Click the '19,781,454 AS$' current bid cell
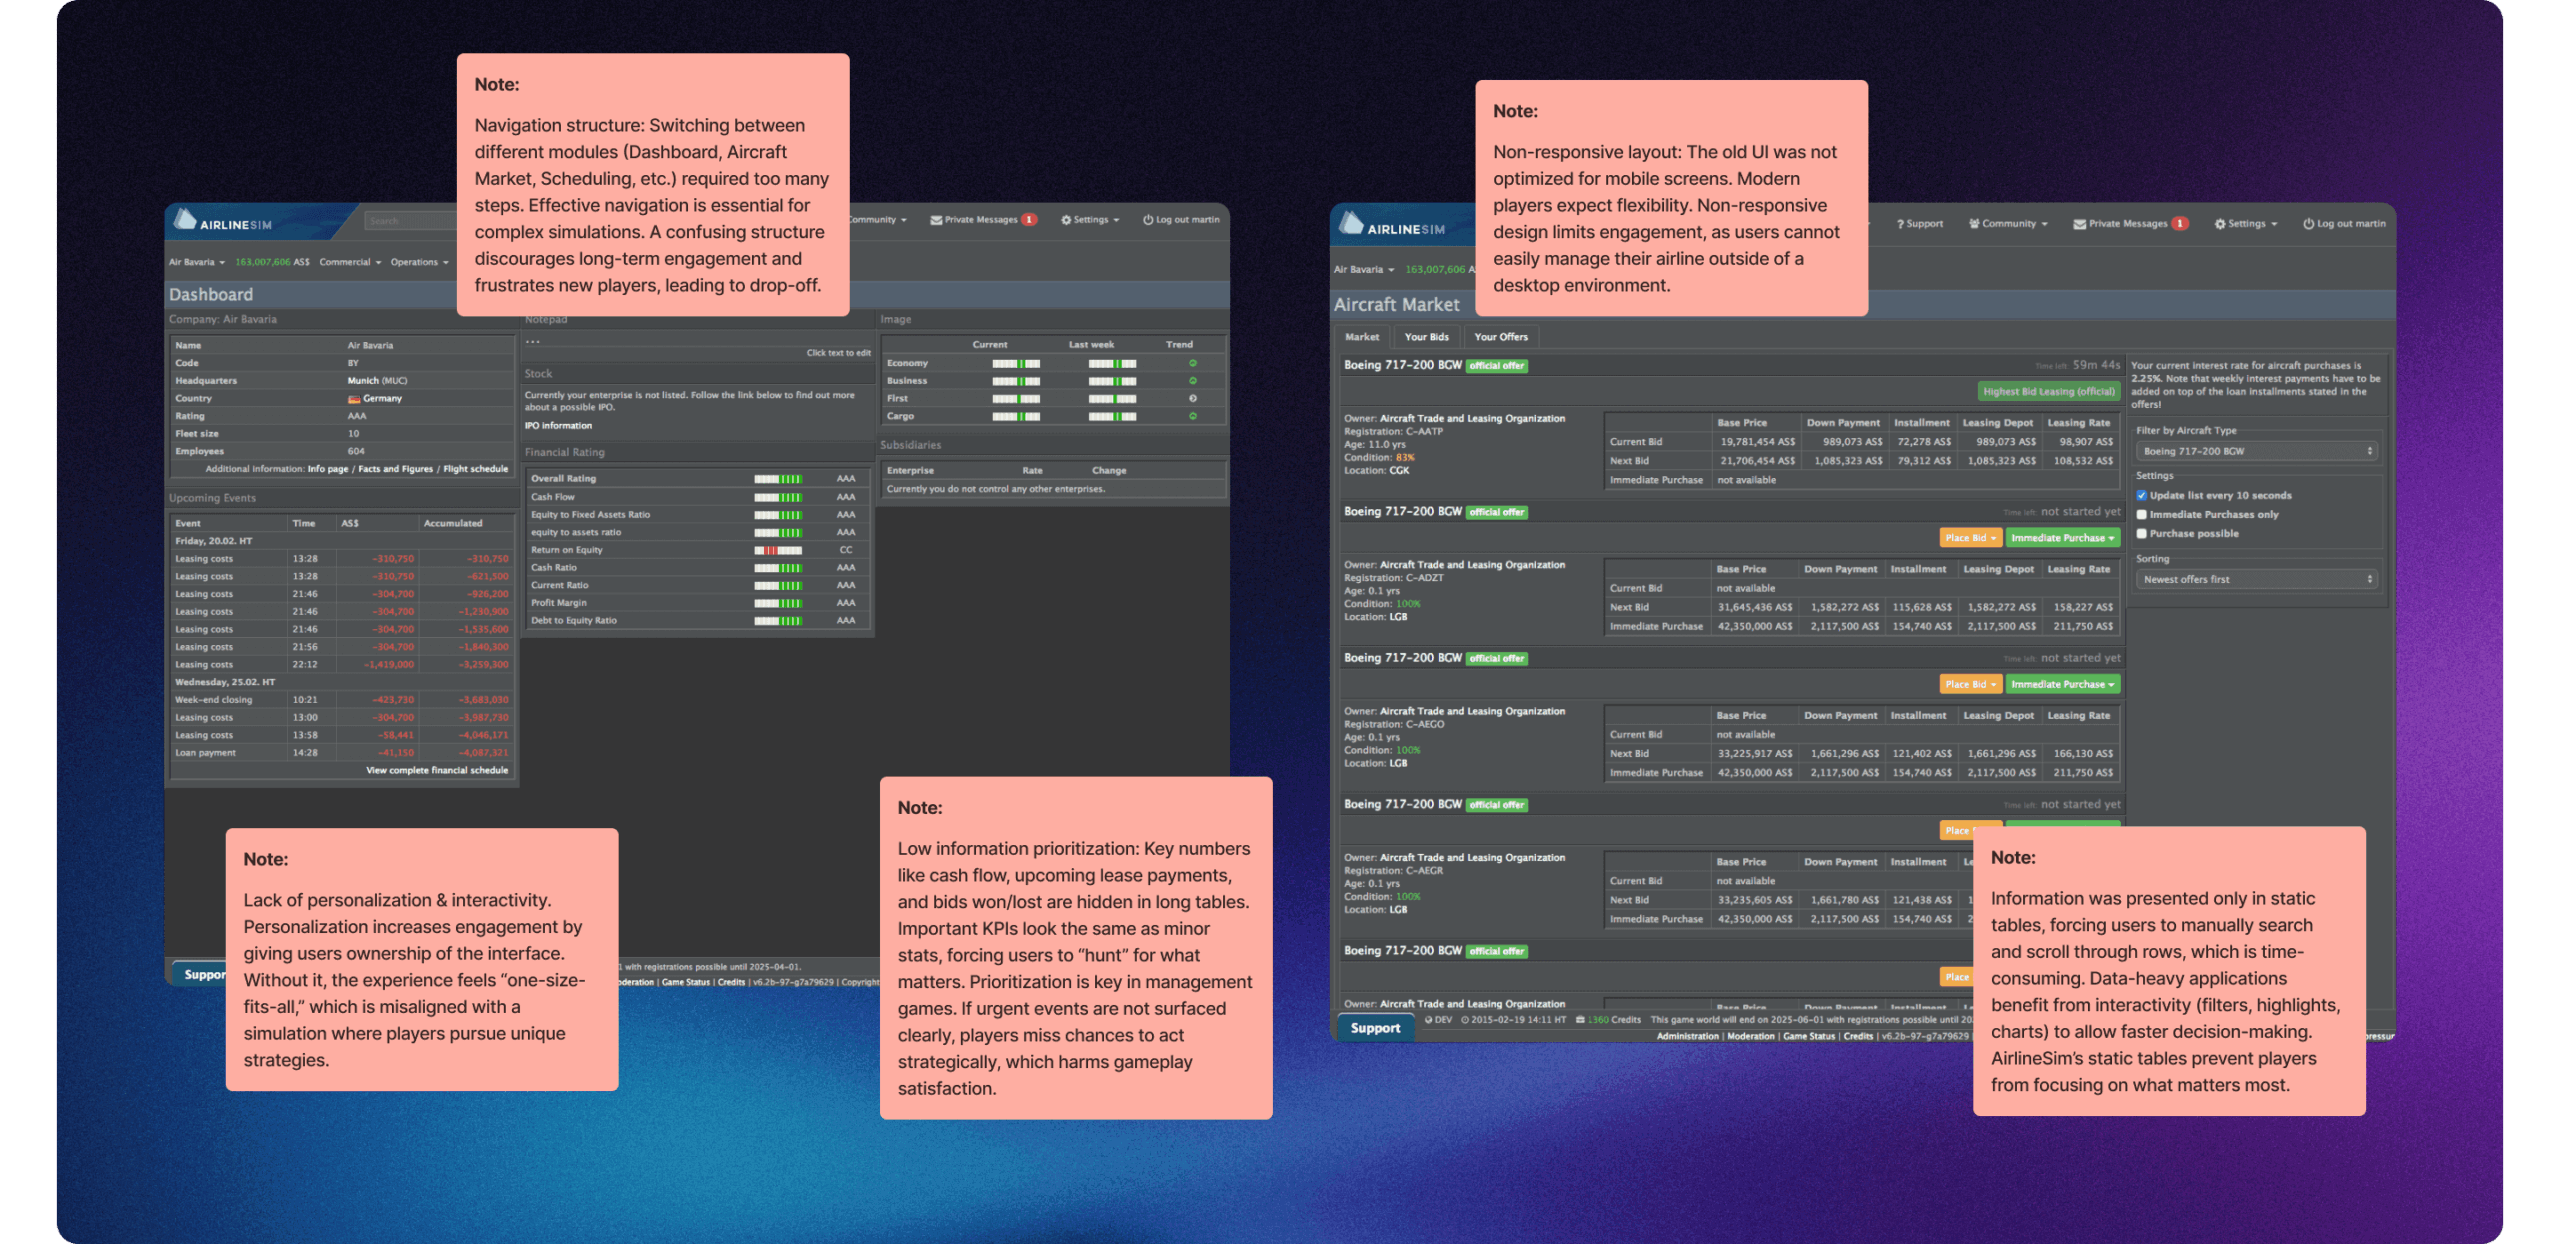The image size is (2560, 1244). pos(1757,442)
